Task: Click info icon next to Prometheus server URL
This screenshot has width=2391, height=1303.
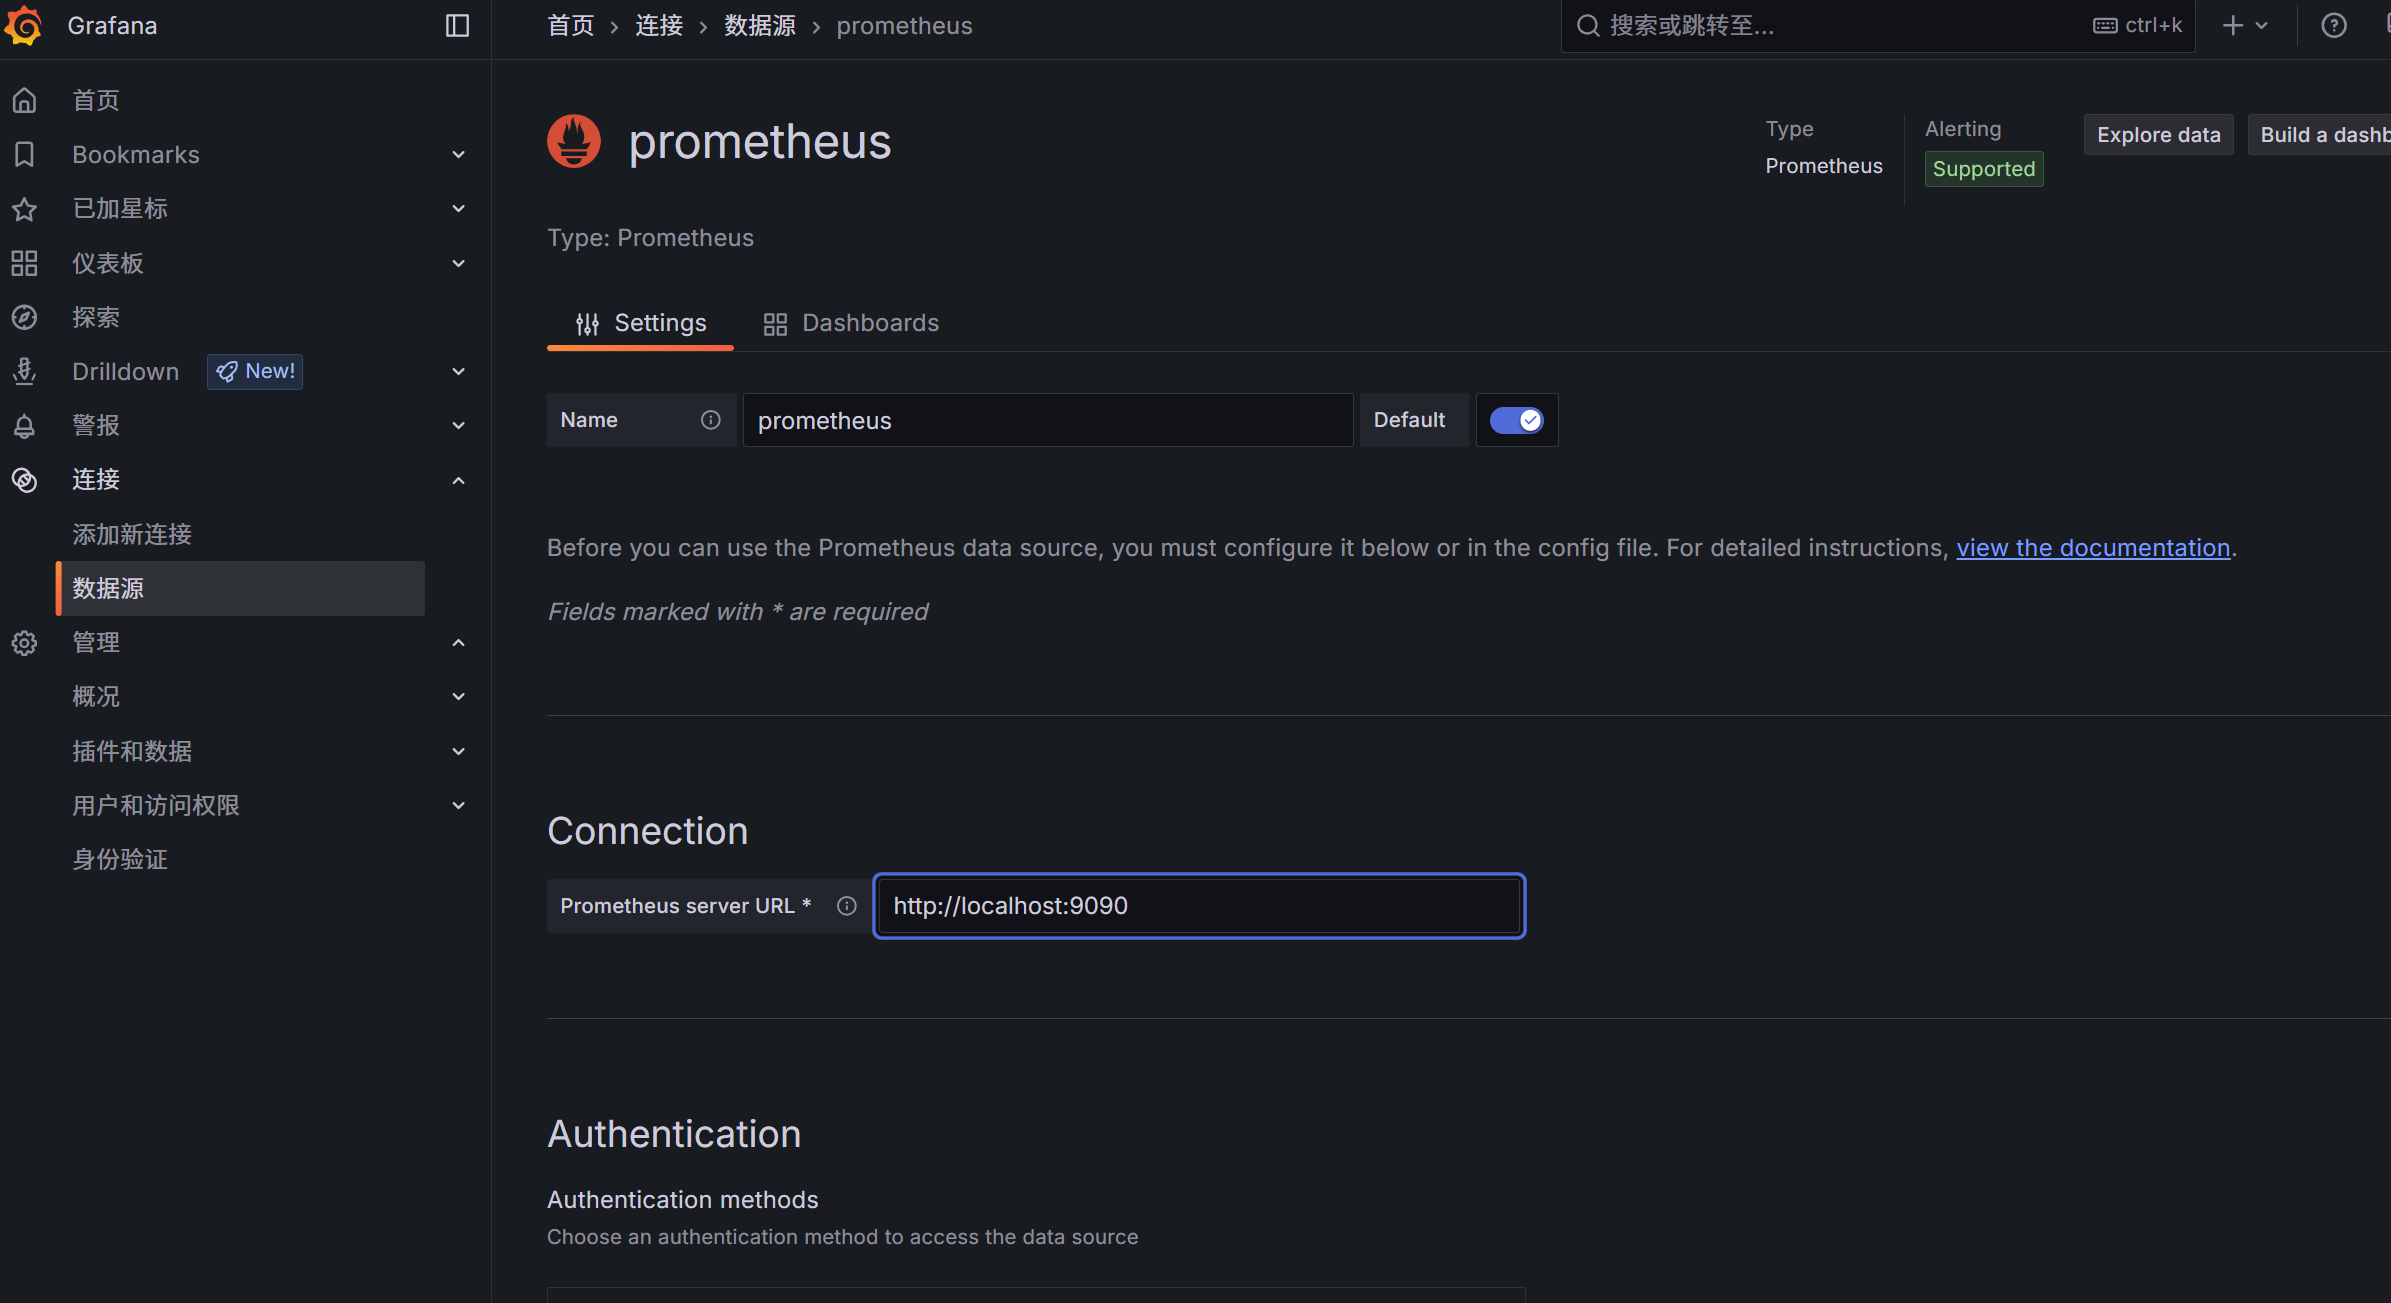Action: pyautogui.click(x=847, y=906)
